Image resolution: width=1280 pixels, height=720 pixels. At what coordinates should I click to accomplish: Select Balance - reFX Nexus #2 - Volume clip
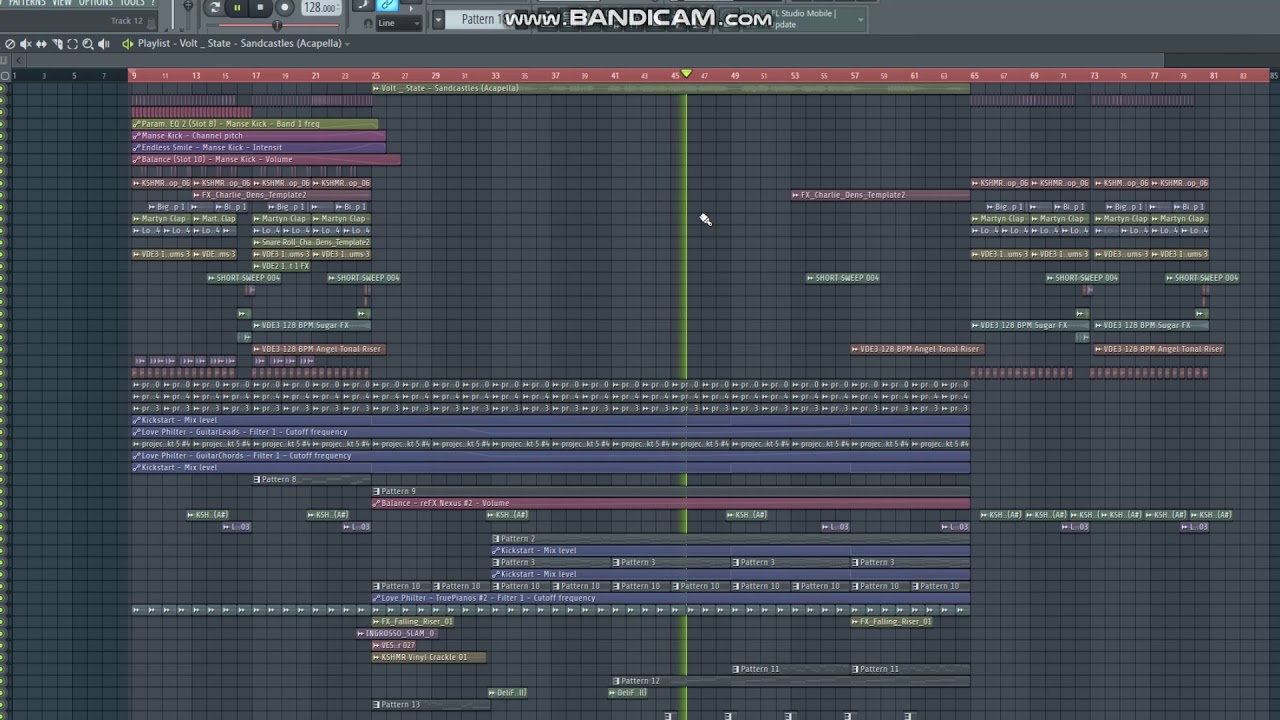coord(671,503)
